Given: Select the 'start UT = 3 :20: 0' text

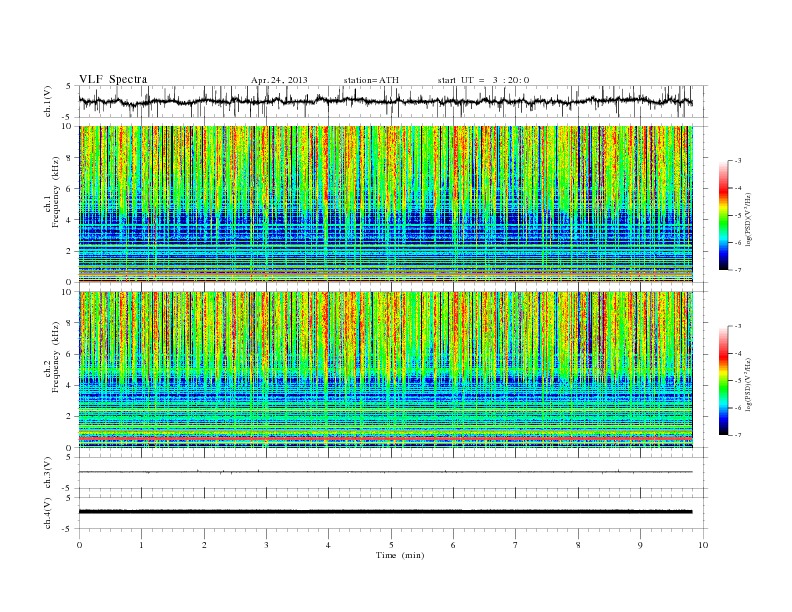Looking at the screenshot, I should click(483, 80).
